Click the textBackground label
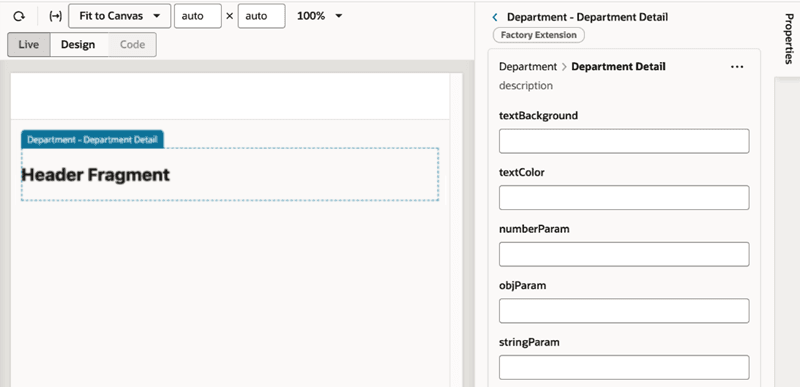 click(538, 116)
